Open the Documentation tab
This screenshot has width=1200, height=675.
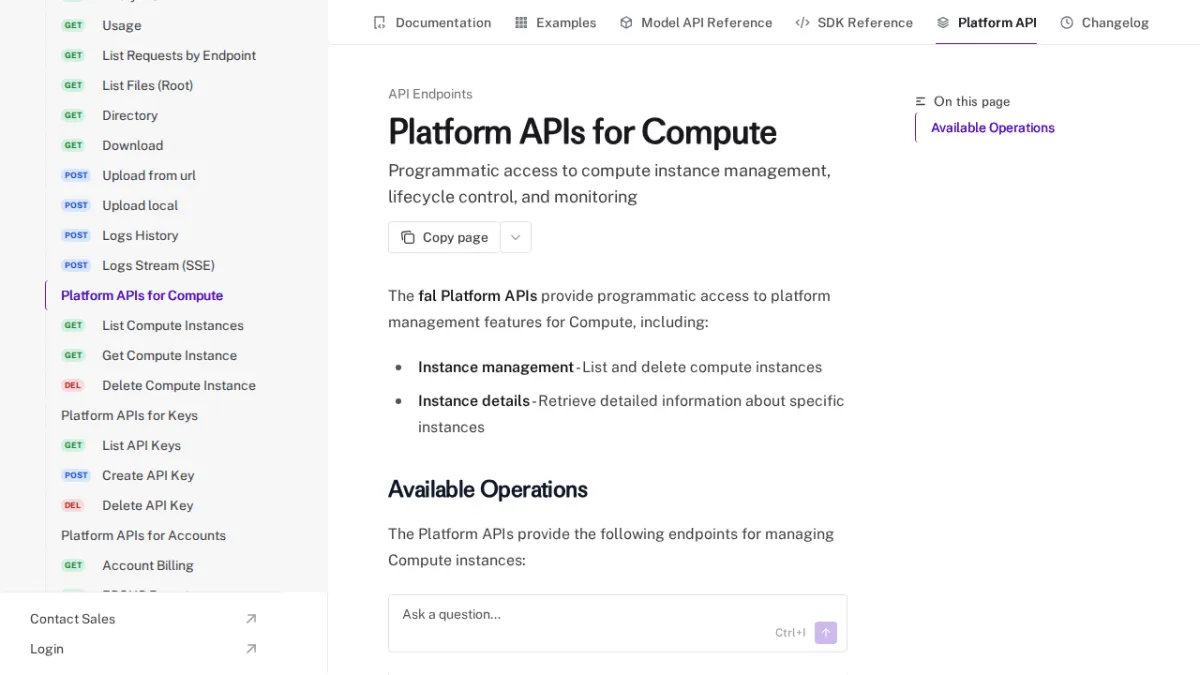[x=432, y=22]
